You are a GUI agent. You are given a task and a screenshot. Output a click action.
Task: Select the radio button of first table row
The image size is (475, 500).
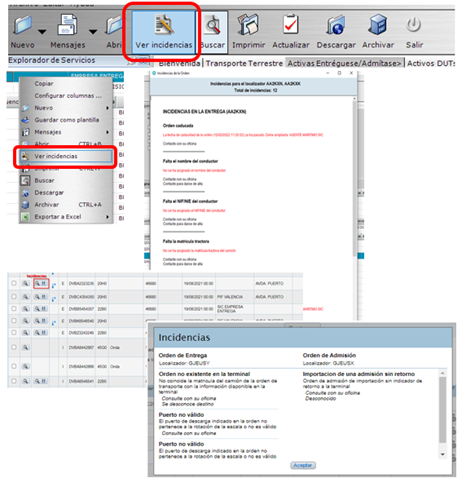point(14,283)
